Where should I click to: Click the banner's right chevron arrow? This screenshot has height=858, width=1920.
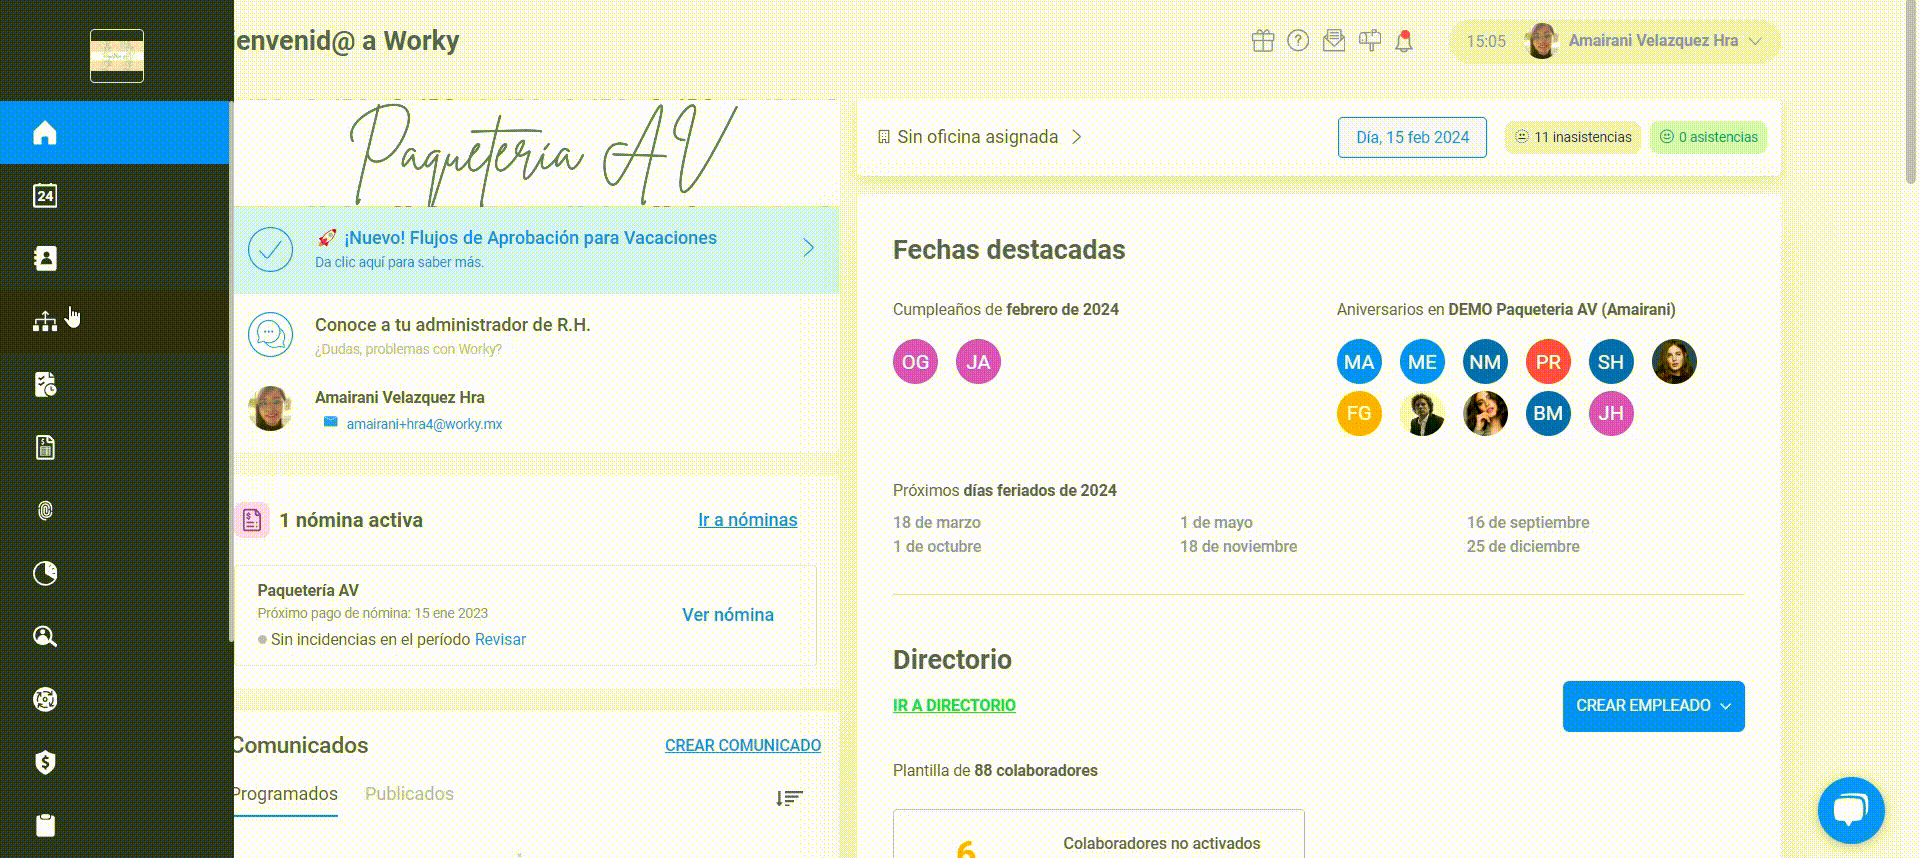[809, 248]
